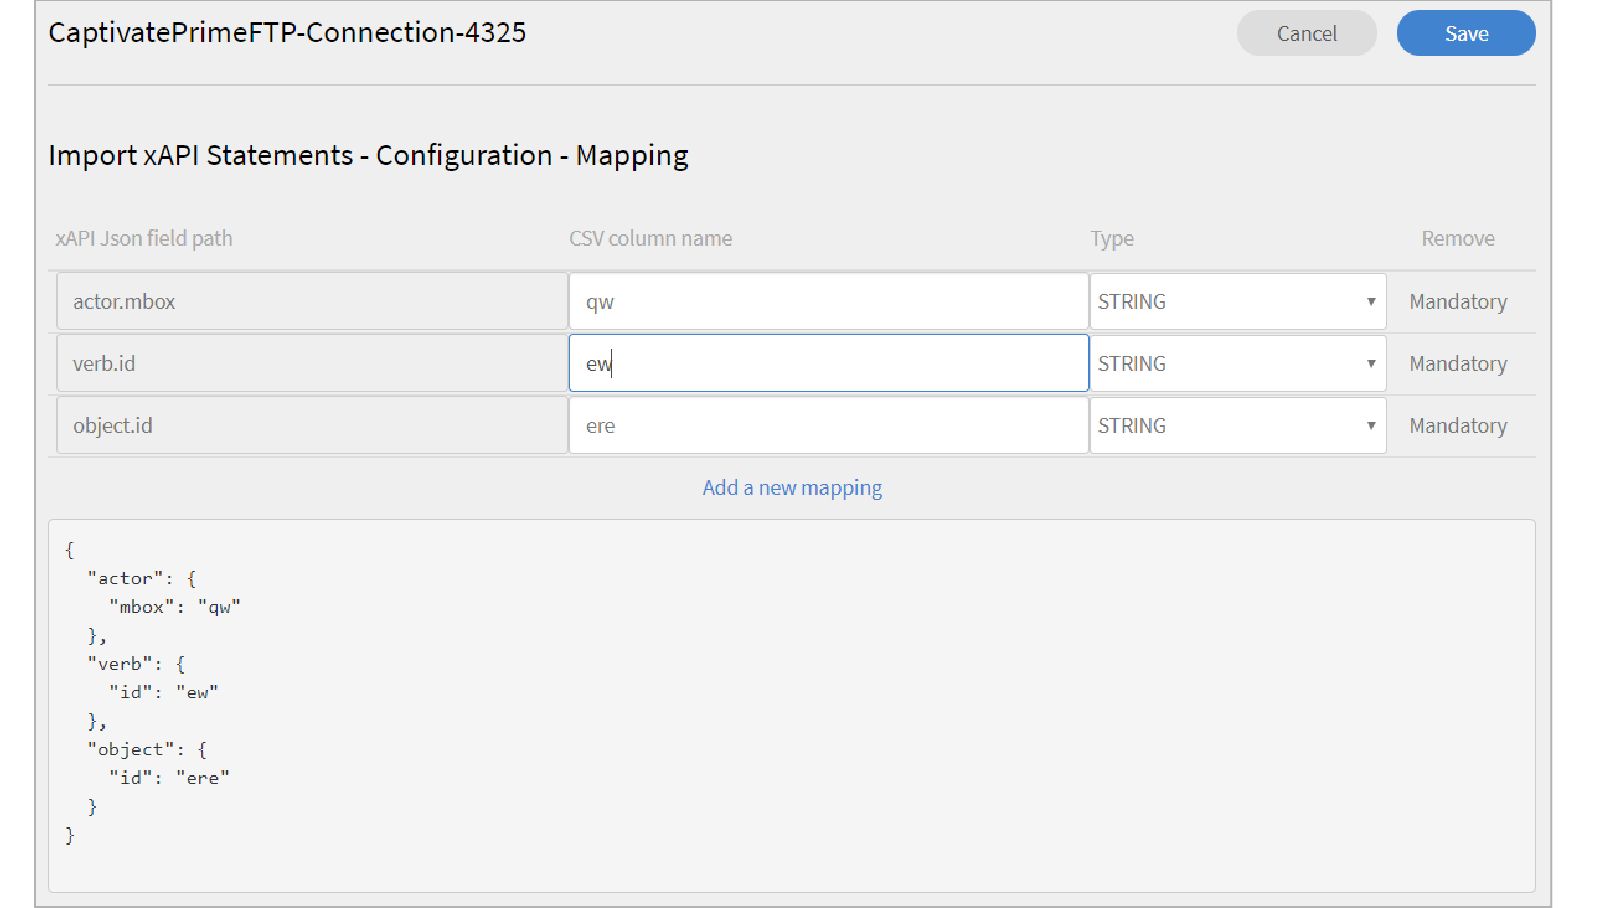Click the "verb": { line in JSON preview
Viewport: 1601px width, 908px height.
click(x=136, y=664)
